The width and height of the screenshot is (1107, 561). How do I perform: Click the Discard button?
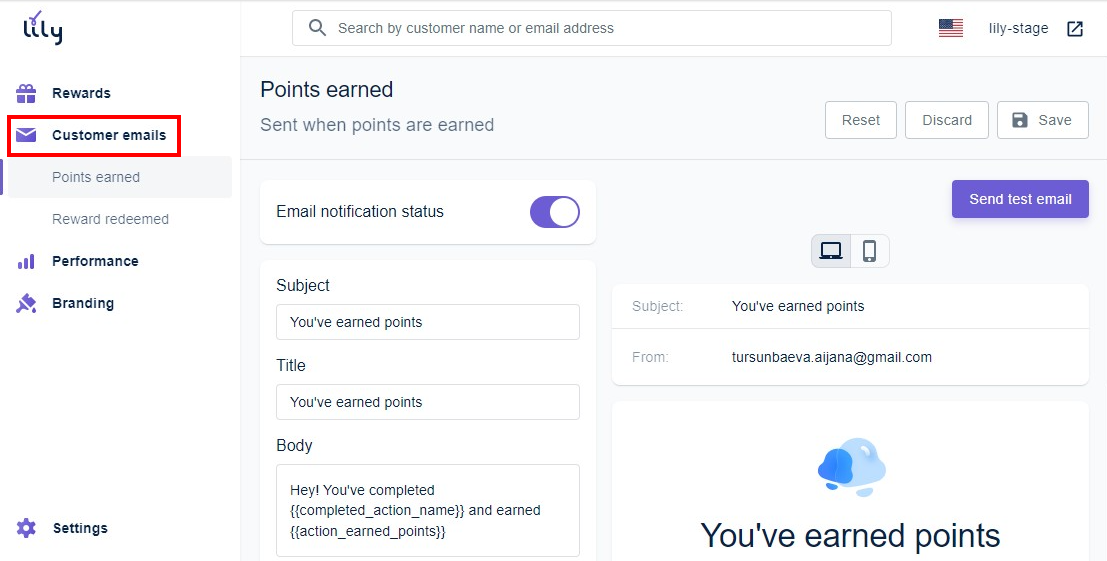point(946,120)
